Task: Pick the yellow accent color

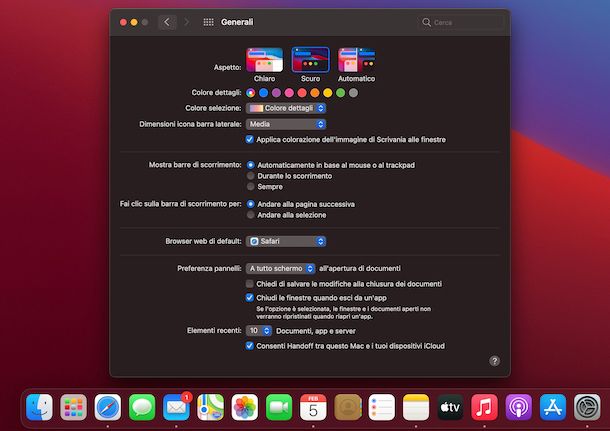Action: pyautogui.click(x=328, y=93)
